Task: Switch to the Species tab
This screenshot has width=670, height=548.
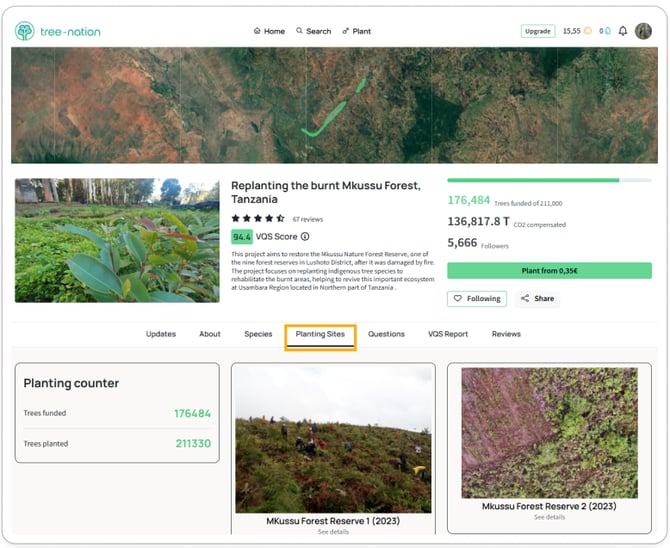Action: point(258,334)
